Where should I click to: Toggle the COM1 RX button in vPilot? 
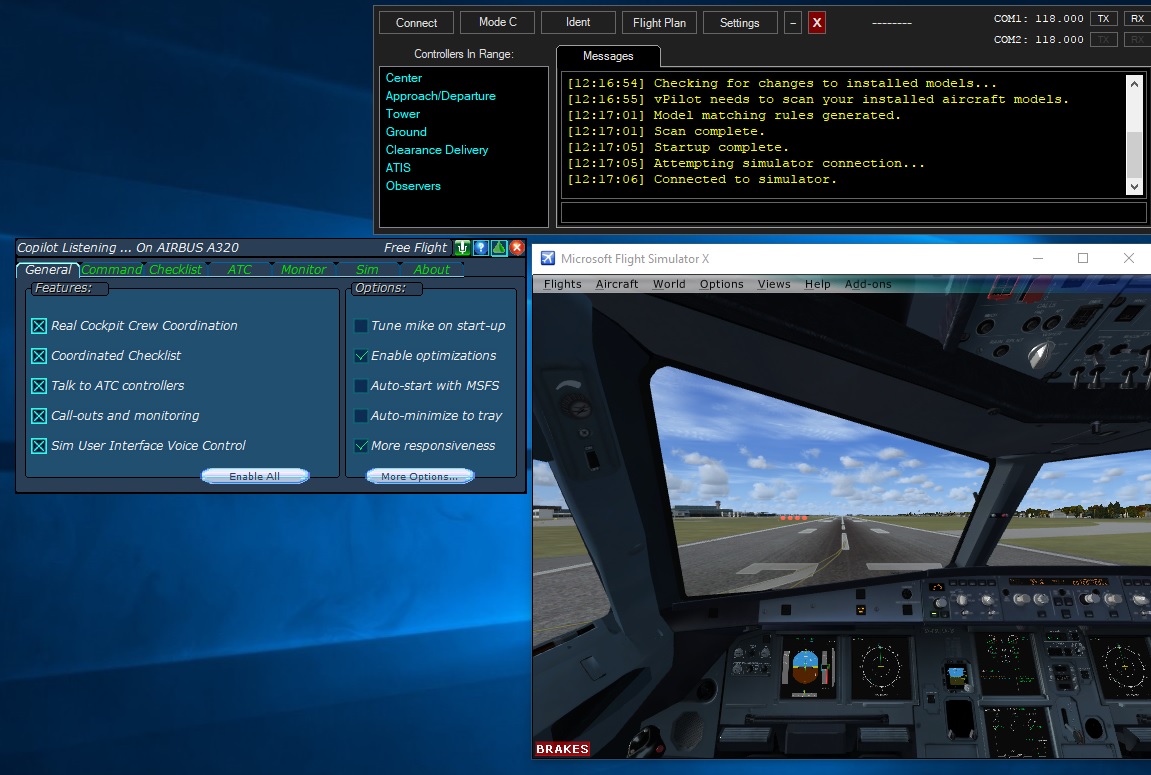[x=1137, y=18]
